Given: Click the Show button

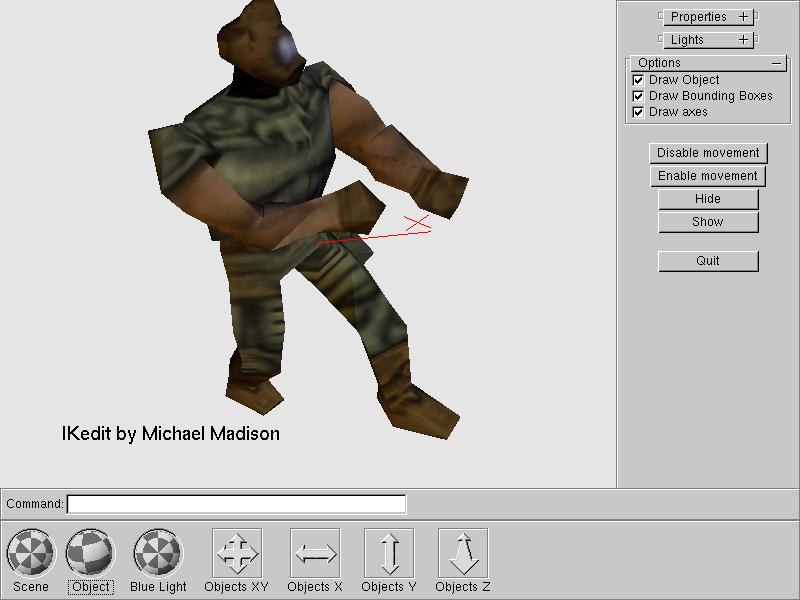Looking at the screenshot, I should [x=708, y=222].
